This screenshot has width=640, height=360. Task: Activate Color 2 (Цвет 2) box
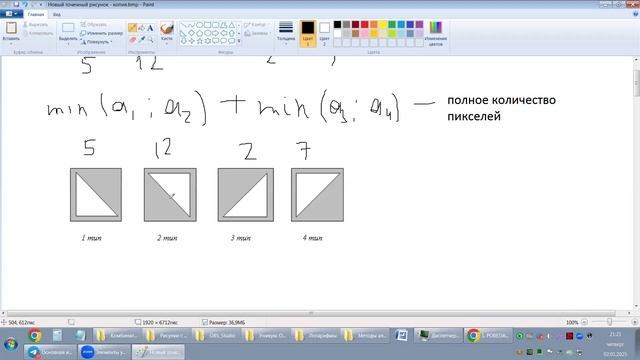(x=324, y=33)
